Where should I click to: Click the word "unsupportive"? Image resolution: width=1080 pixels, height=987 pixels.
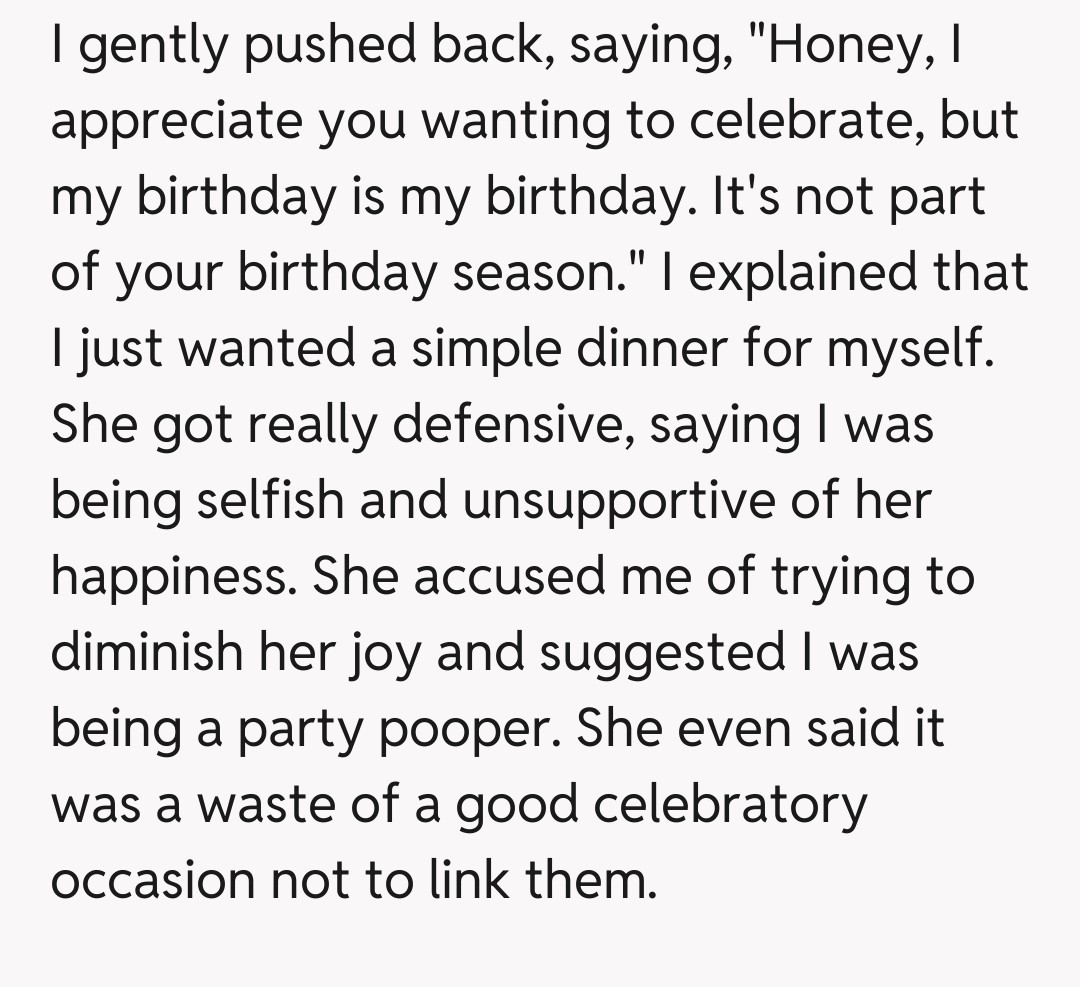(620, 500)
